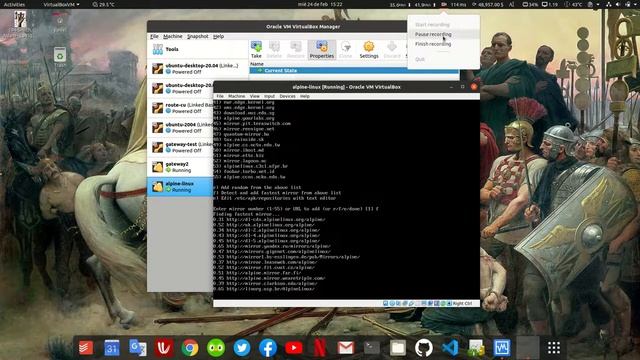
Task: Launch Twitter from the dock
Action: pyautogui.click(x=242, y=348)
